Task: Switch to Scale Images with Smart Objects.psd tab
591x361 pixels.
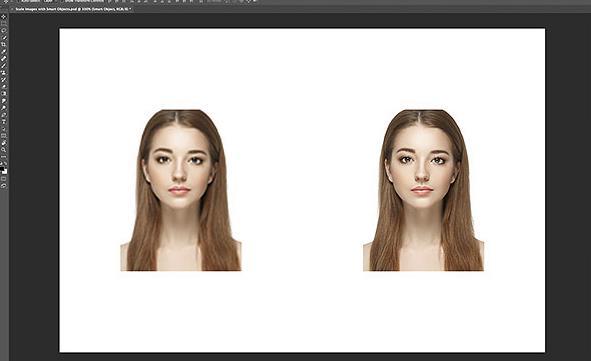Action: pos(72,8)
